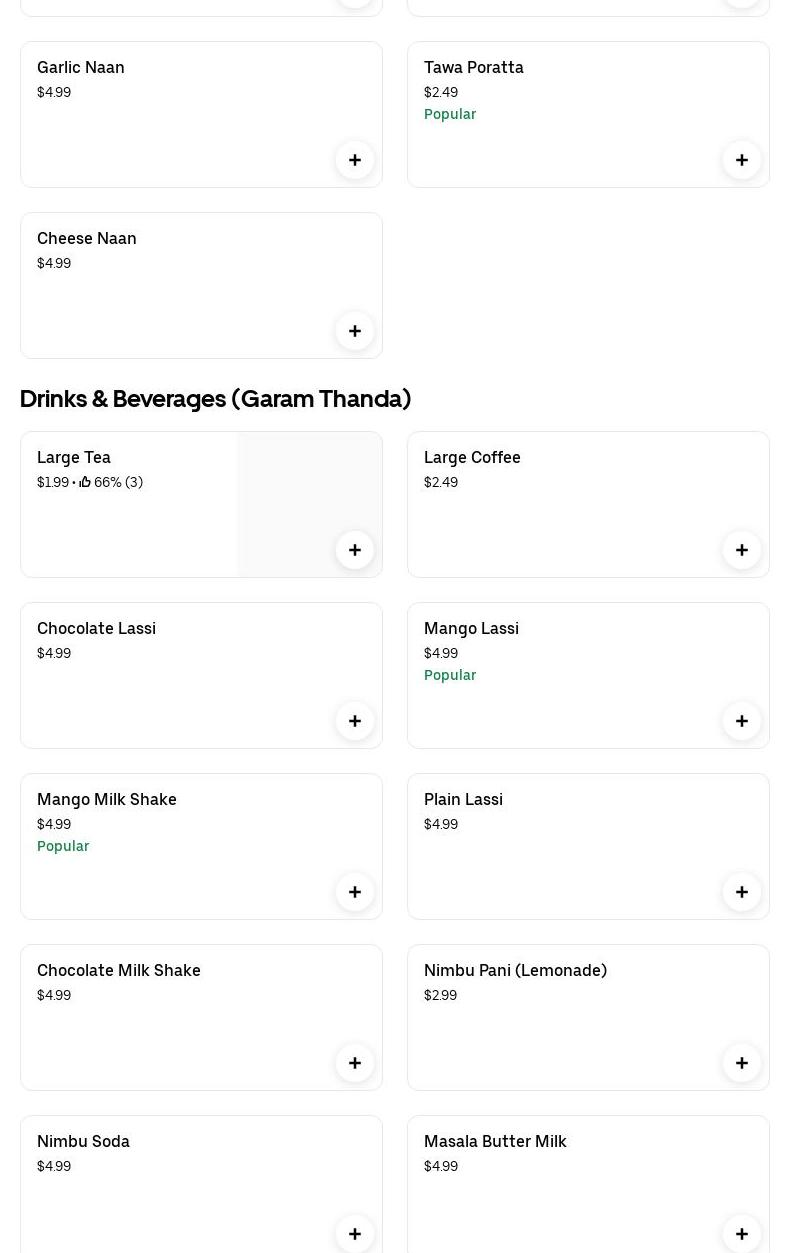Add Chocolate Lassi to cart
This screenshot has height=1253, width=804.
(355, 721)
